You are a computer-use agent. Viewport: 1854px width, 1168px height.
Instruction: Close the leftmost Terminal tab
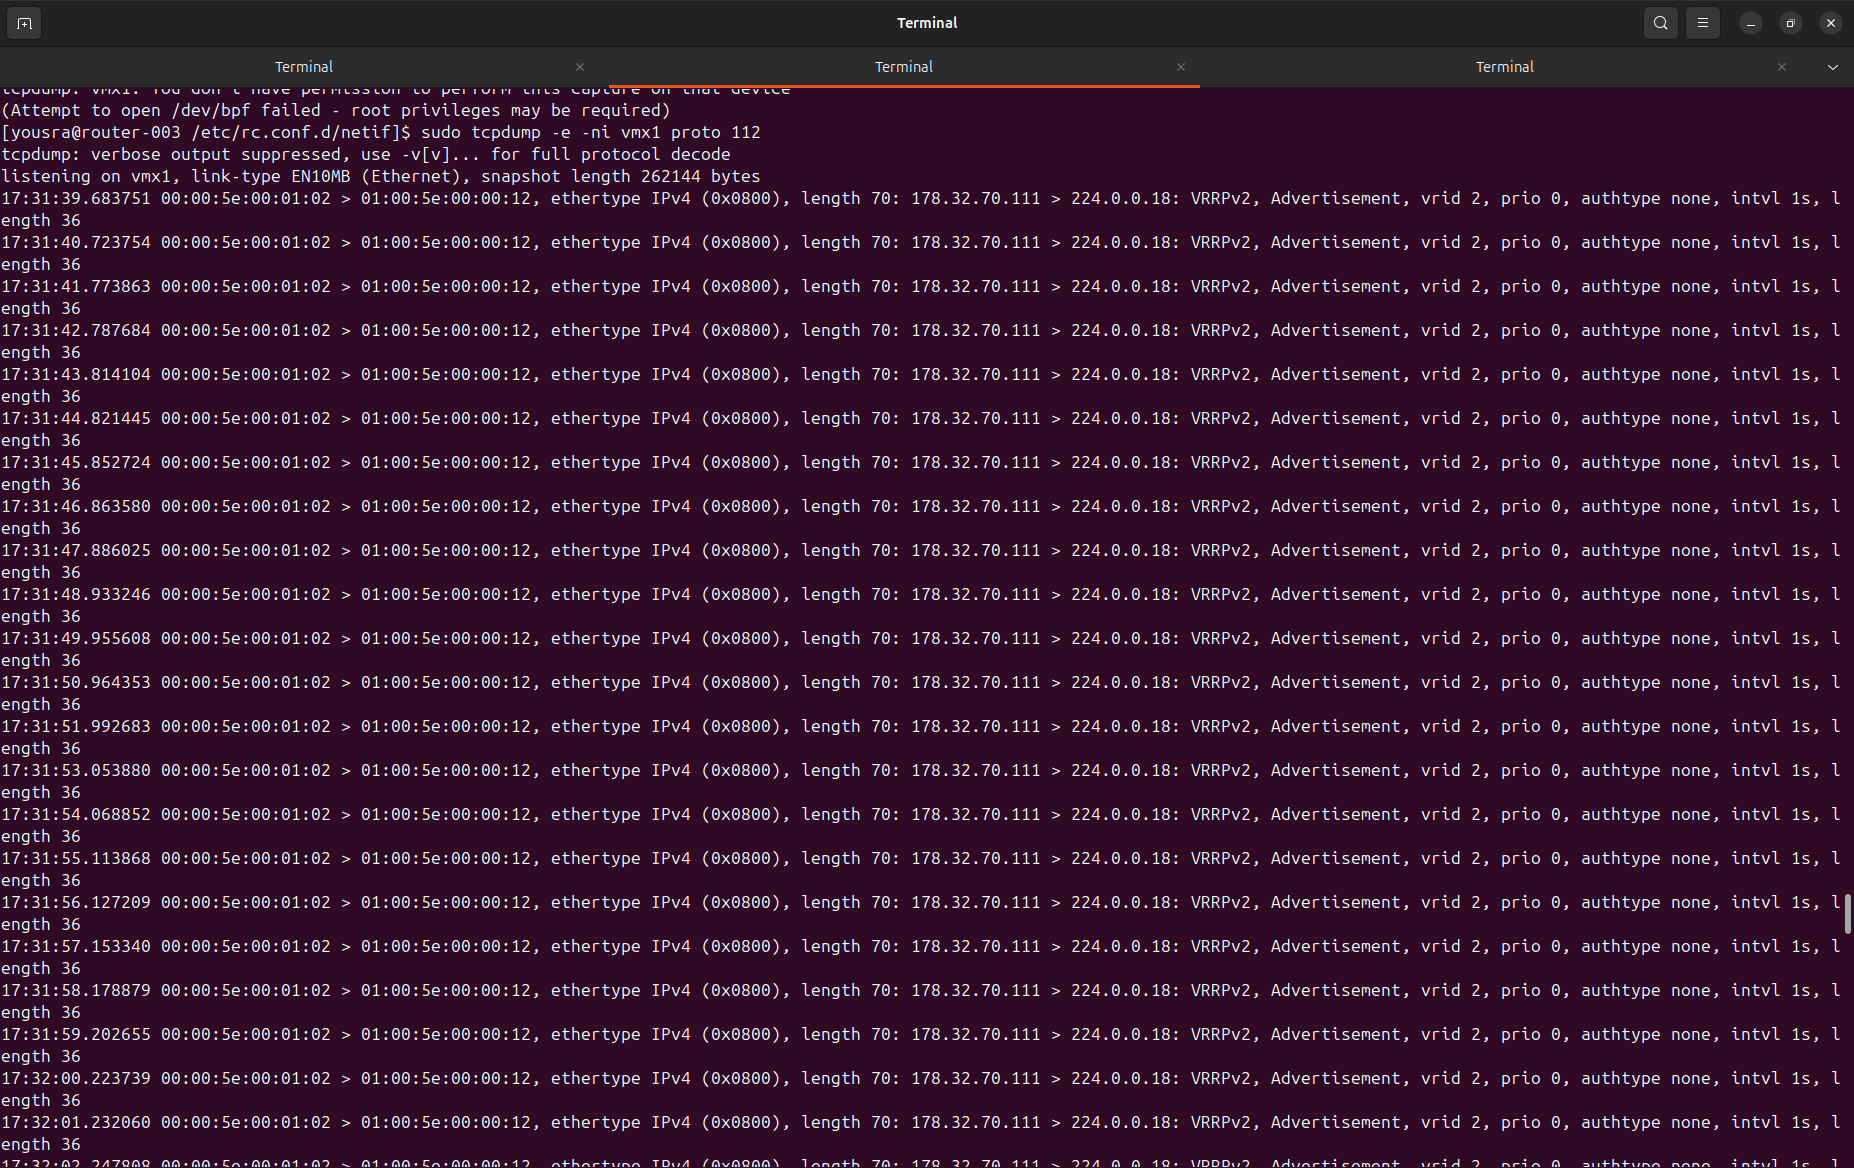[x=580, y=67]
